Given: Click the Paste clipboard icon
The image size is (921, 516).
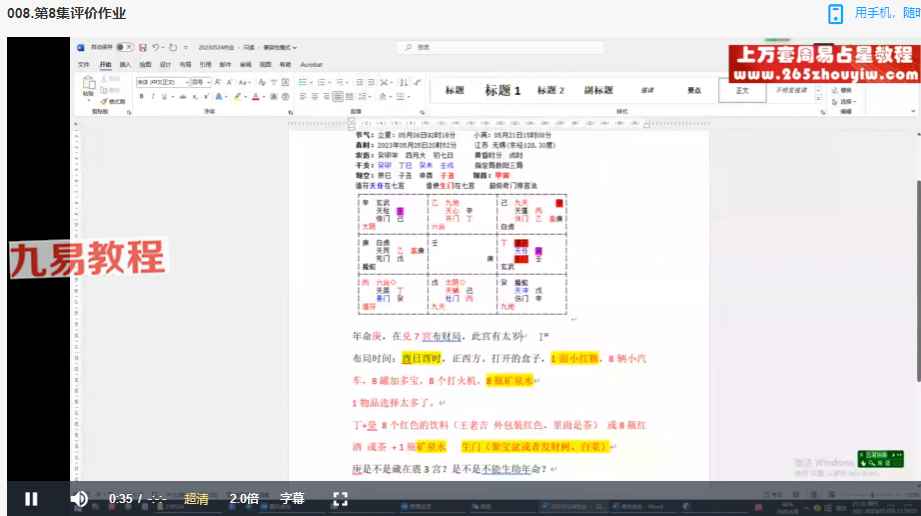Looking at the screenshot, I should [x=89, y=82].
